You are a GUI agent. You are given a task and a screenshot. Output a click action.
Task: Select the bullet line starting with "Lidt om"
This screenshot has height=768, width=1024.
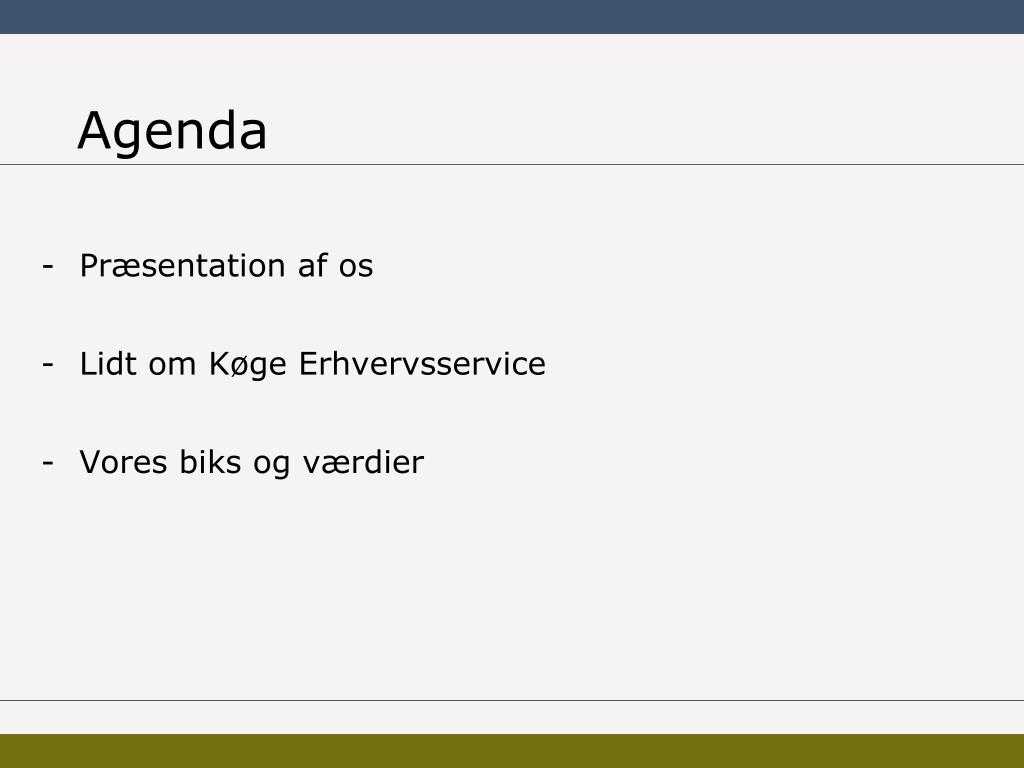pos(312,365)
